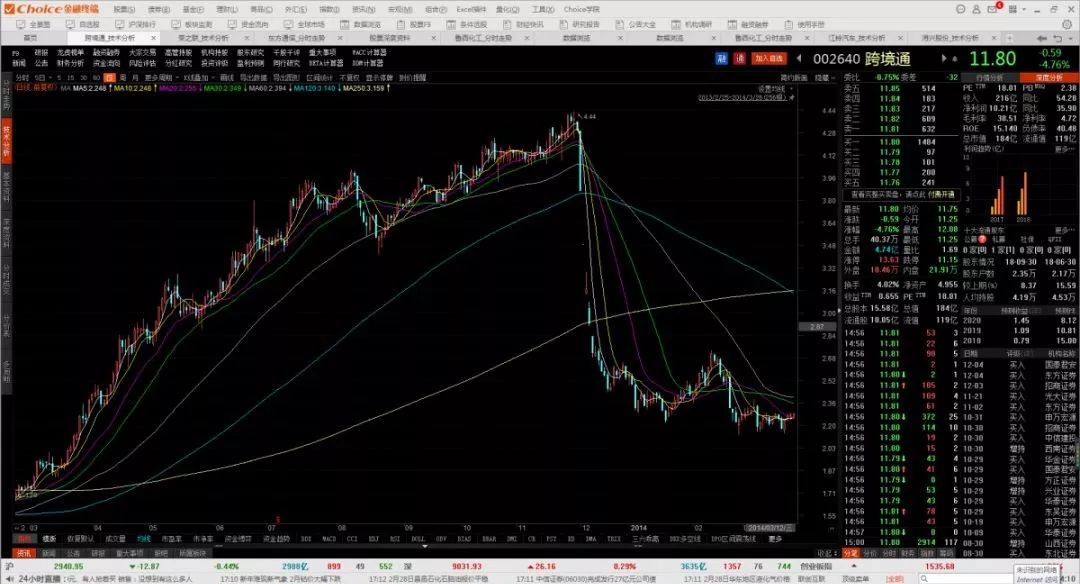Open the 资金流向 toolbar shortcut
The image size is (1080, 584).
[248, 24]
